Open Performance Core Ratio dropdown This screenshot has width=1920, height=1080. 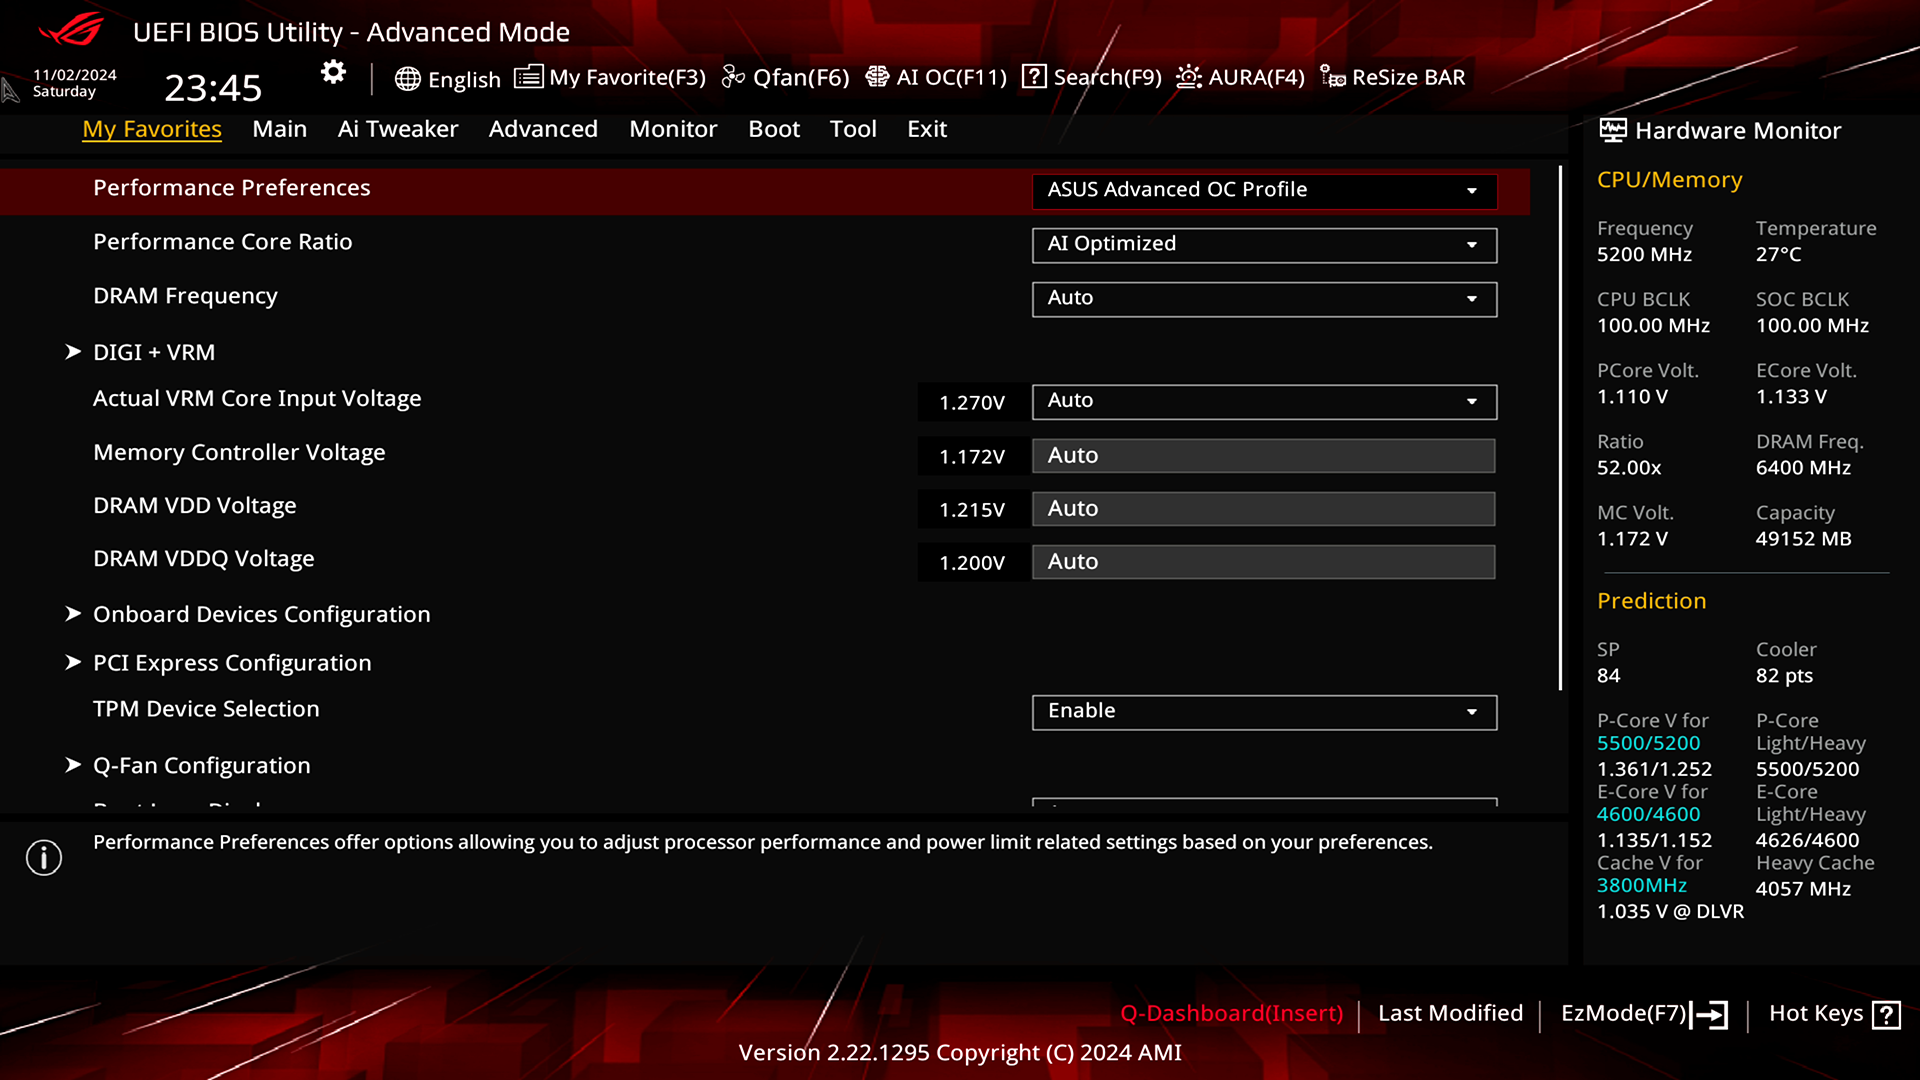[x=1264, y=244]
